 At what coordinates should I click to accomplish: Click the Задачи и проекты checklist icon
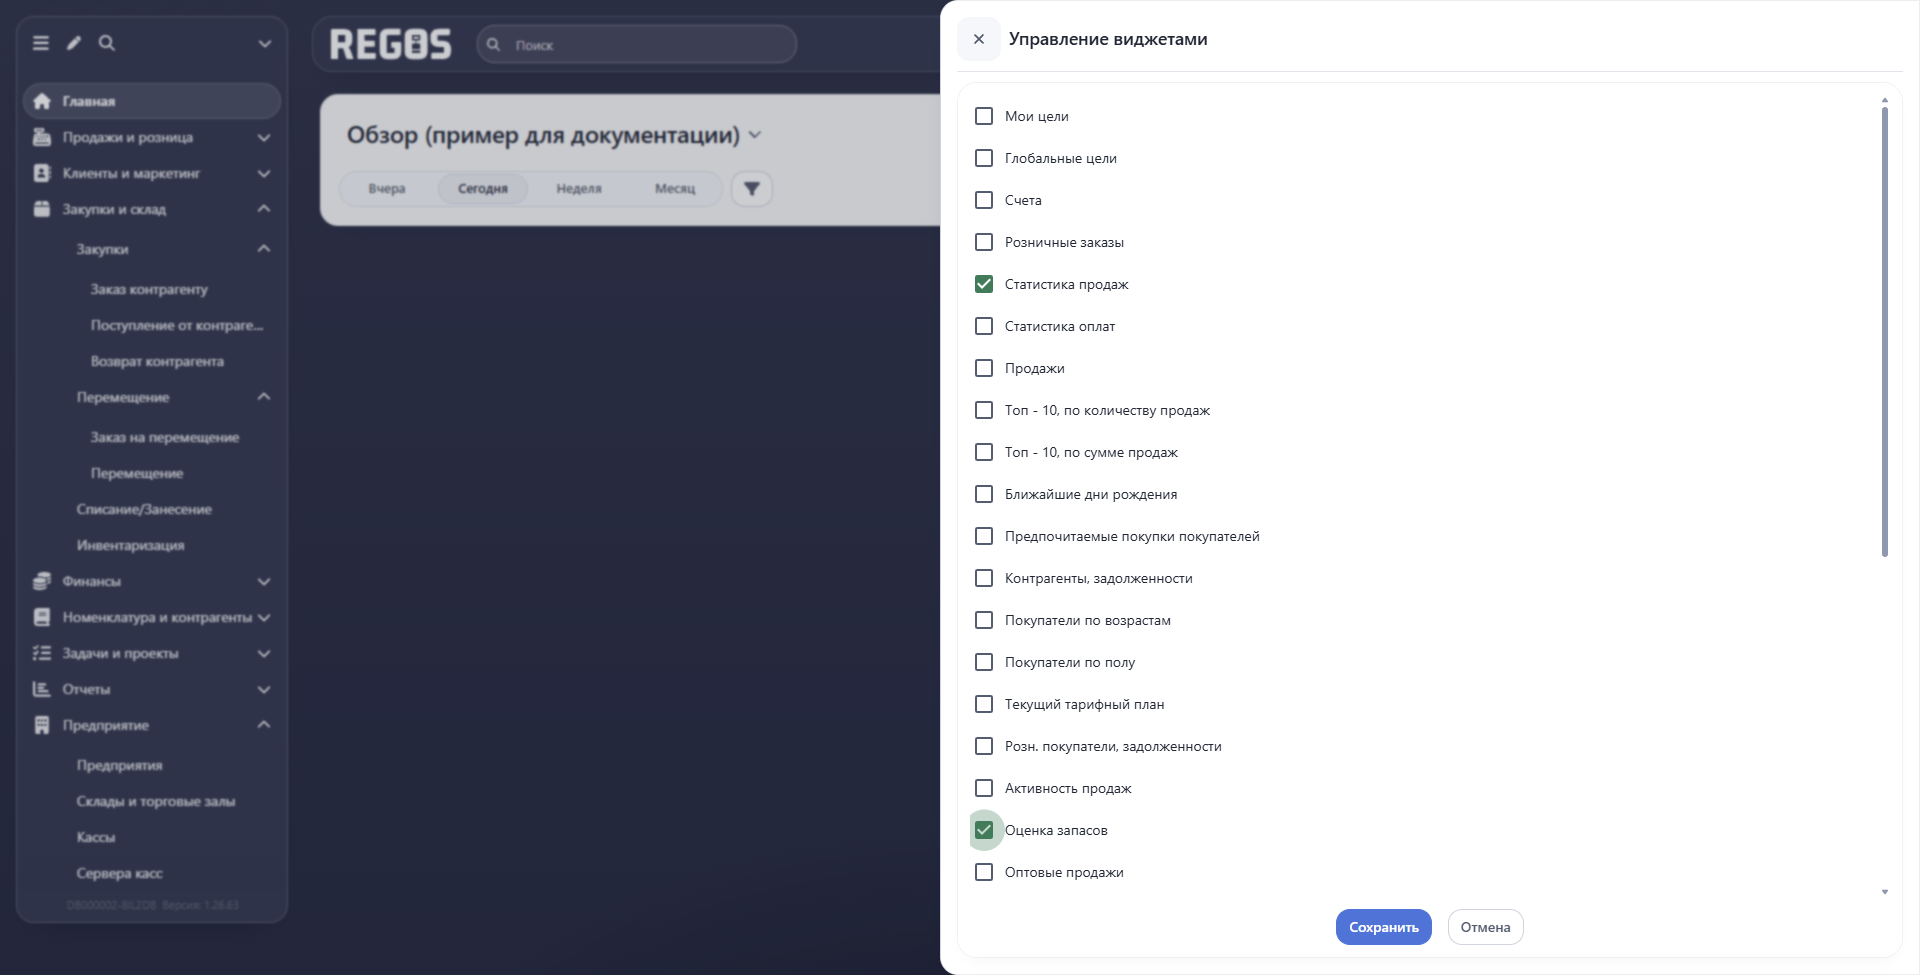tap(42, 653)
